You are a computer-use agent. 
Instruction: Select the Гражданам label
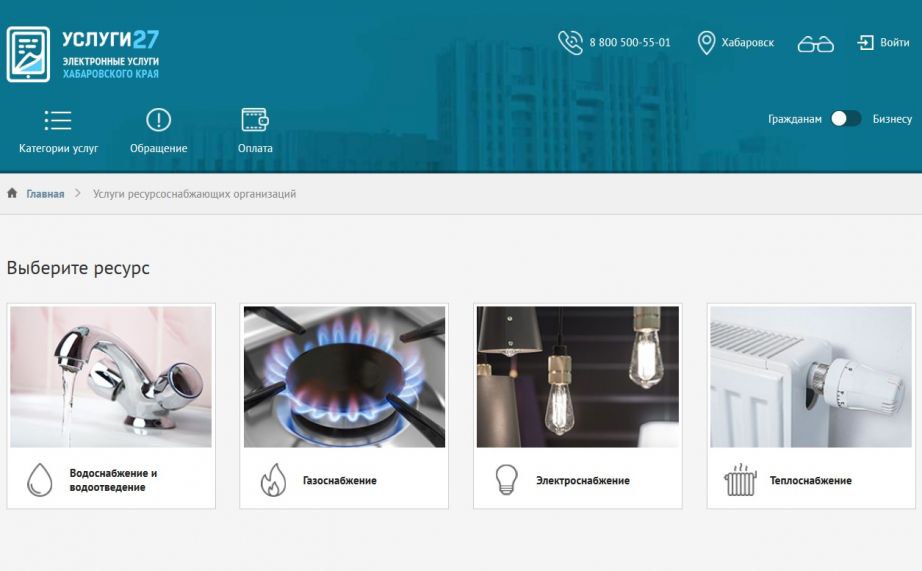coord(794,119)
